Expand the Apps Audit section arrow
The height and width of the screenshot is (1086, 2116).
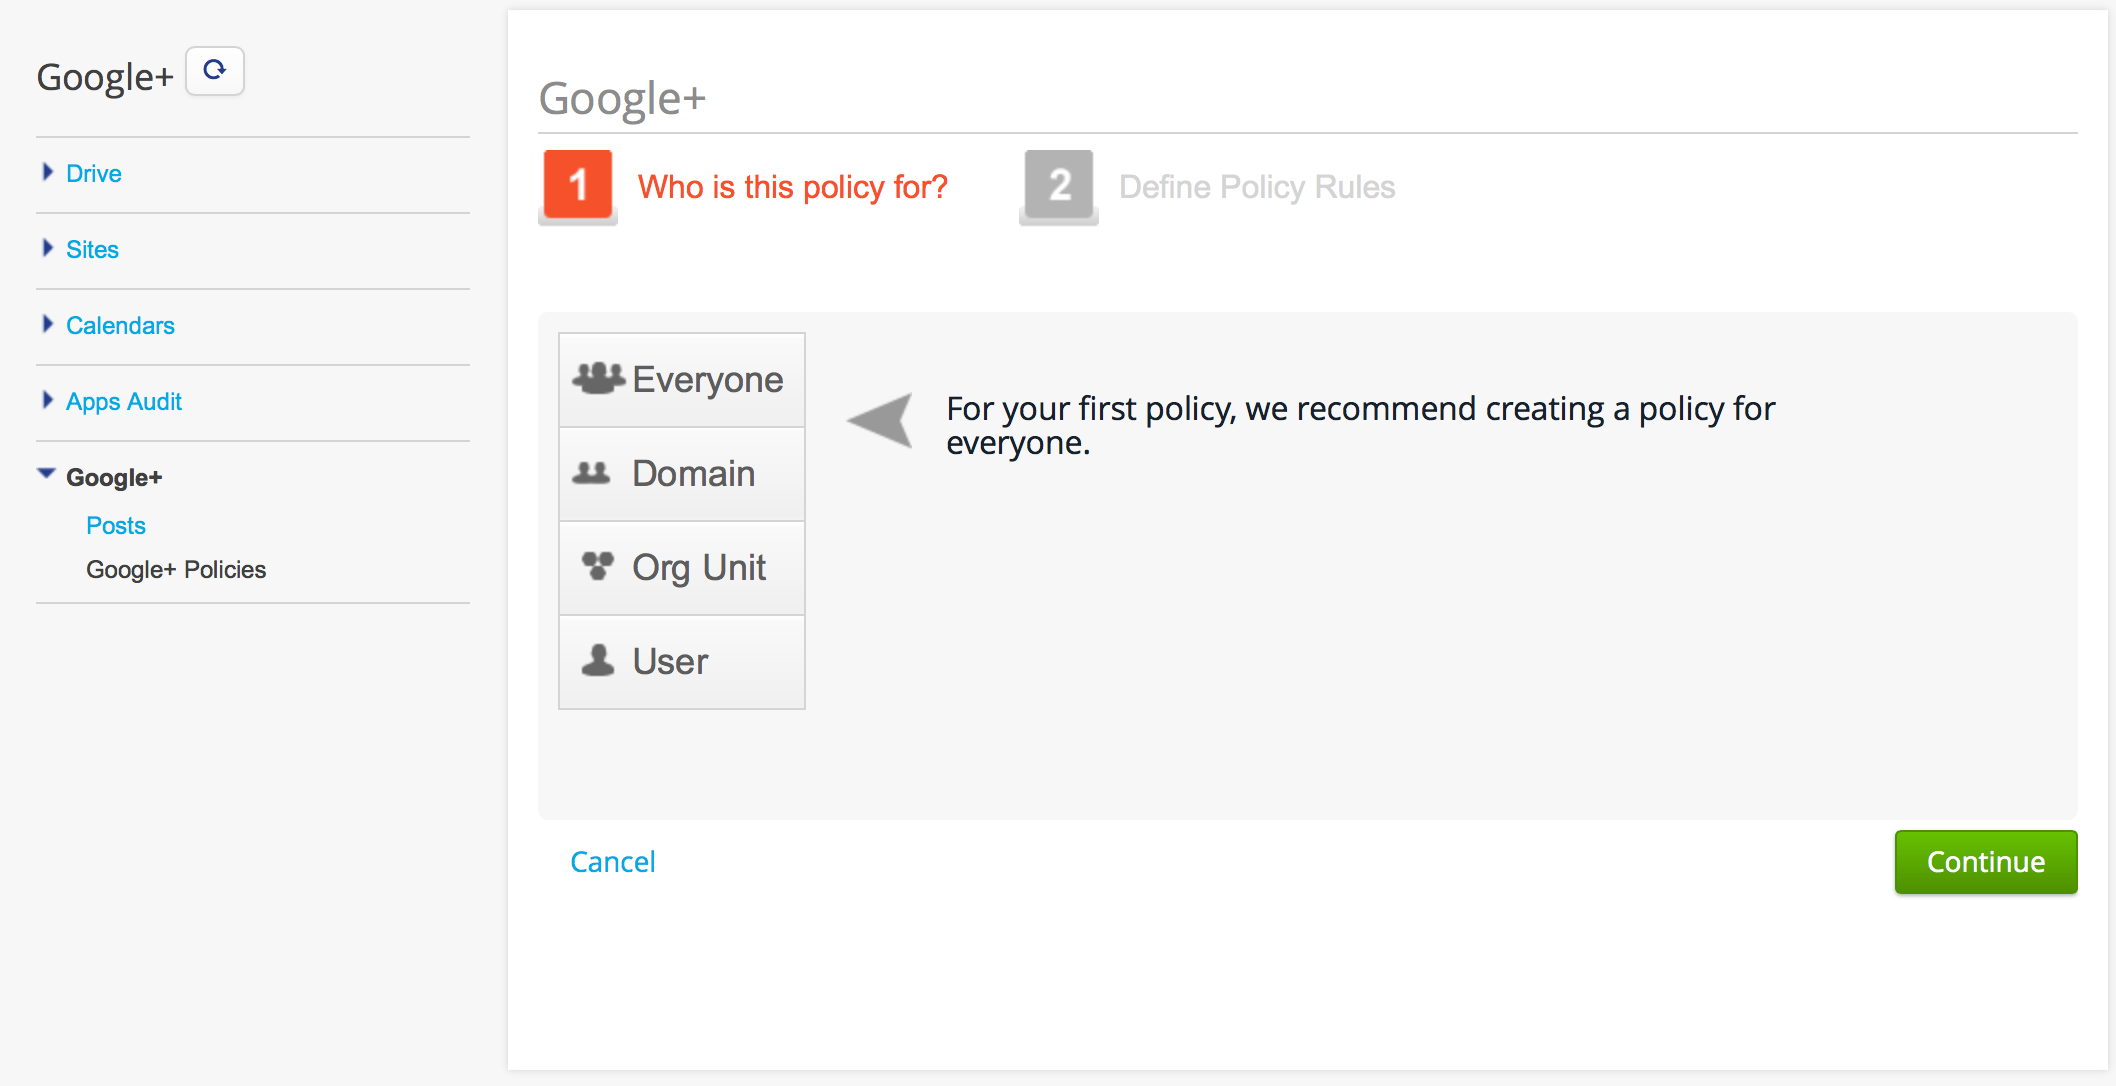pos(47,400)
